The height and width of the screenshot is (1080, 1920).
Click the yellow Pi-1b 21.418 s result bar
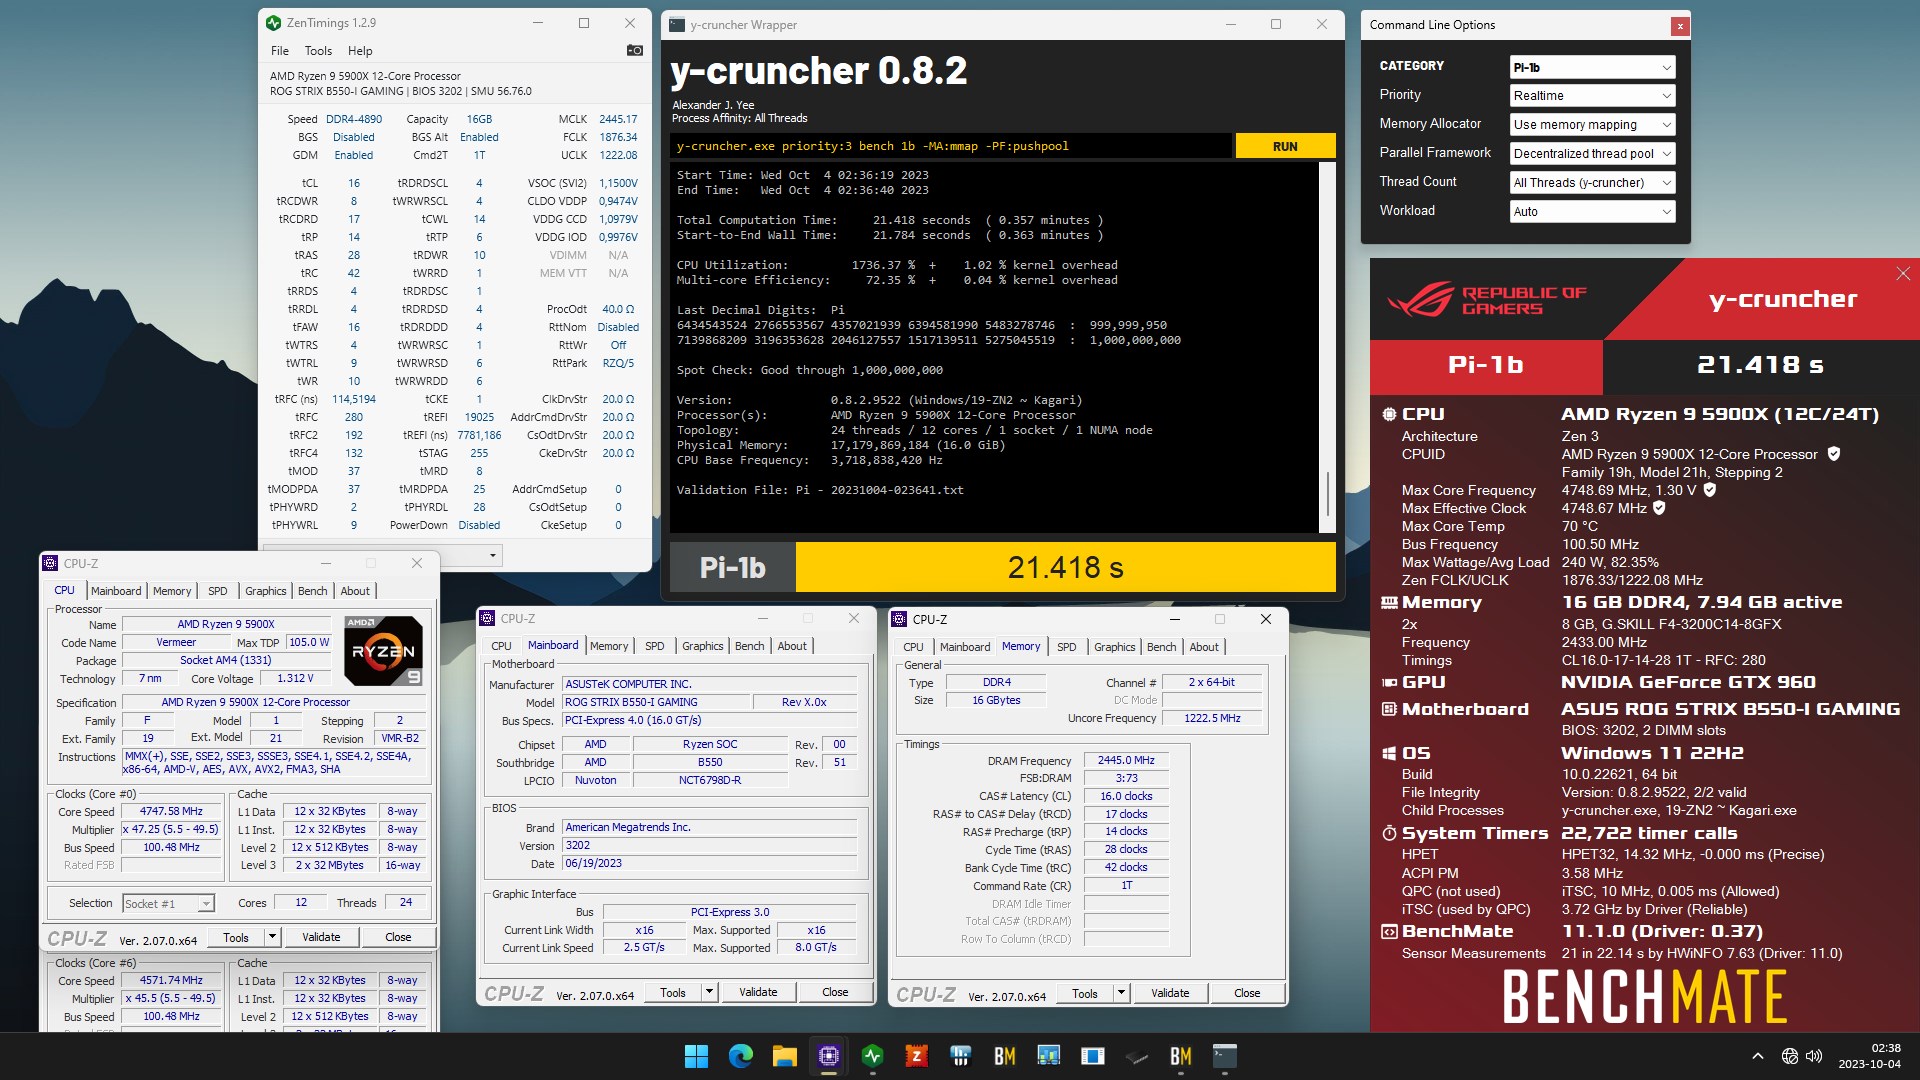tap(1065, 567)
